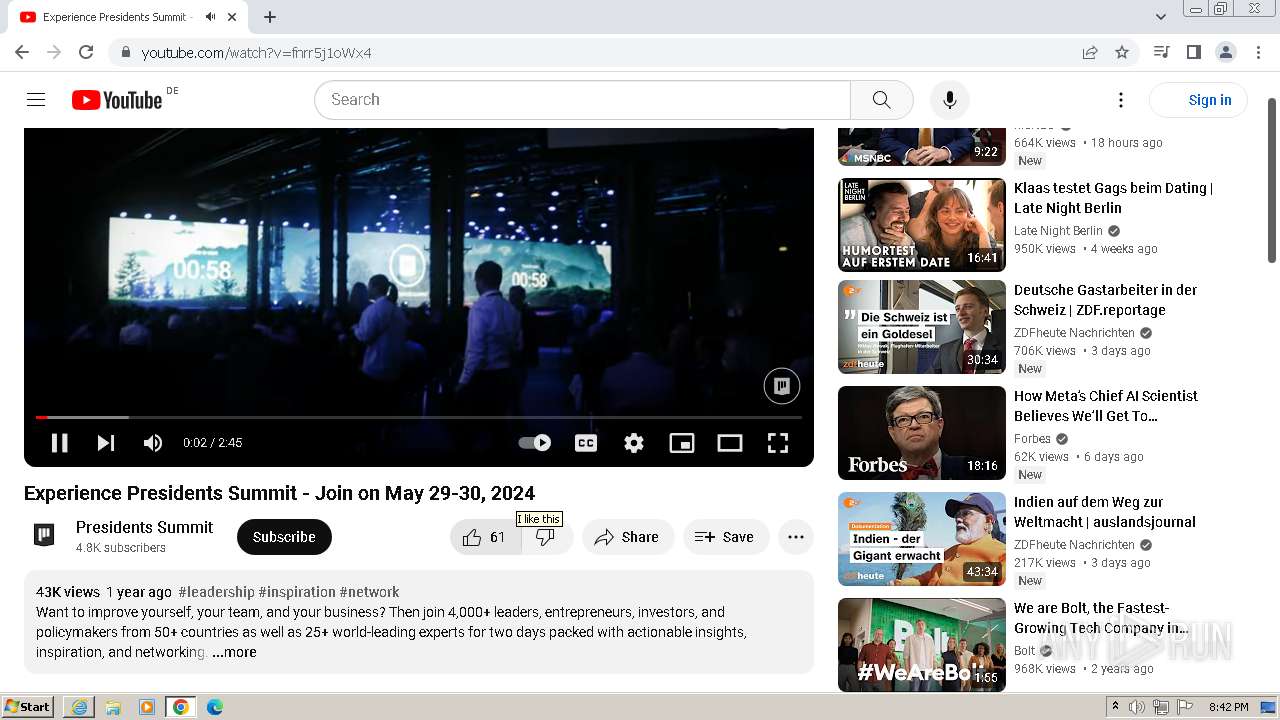Open system tray volume icon
This screenshot has width=1280, height=720.
point(1138,707)
